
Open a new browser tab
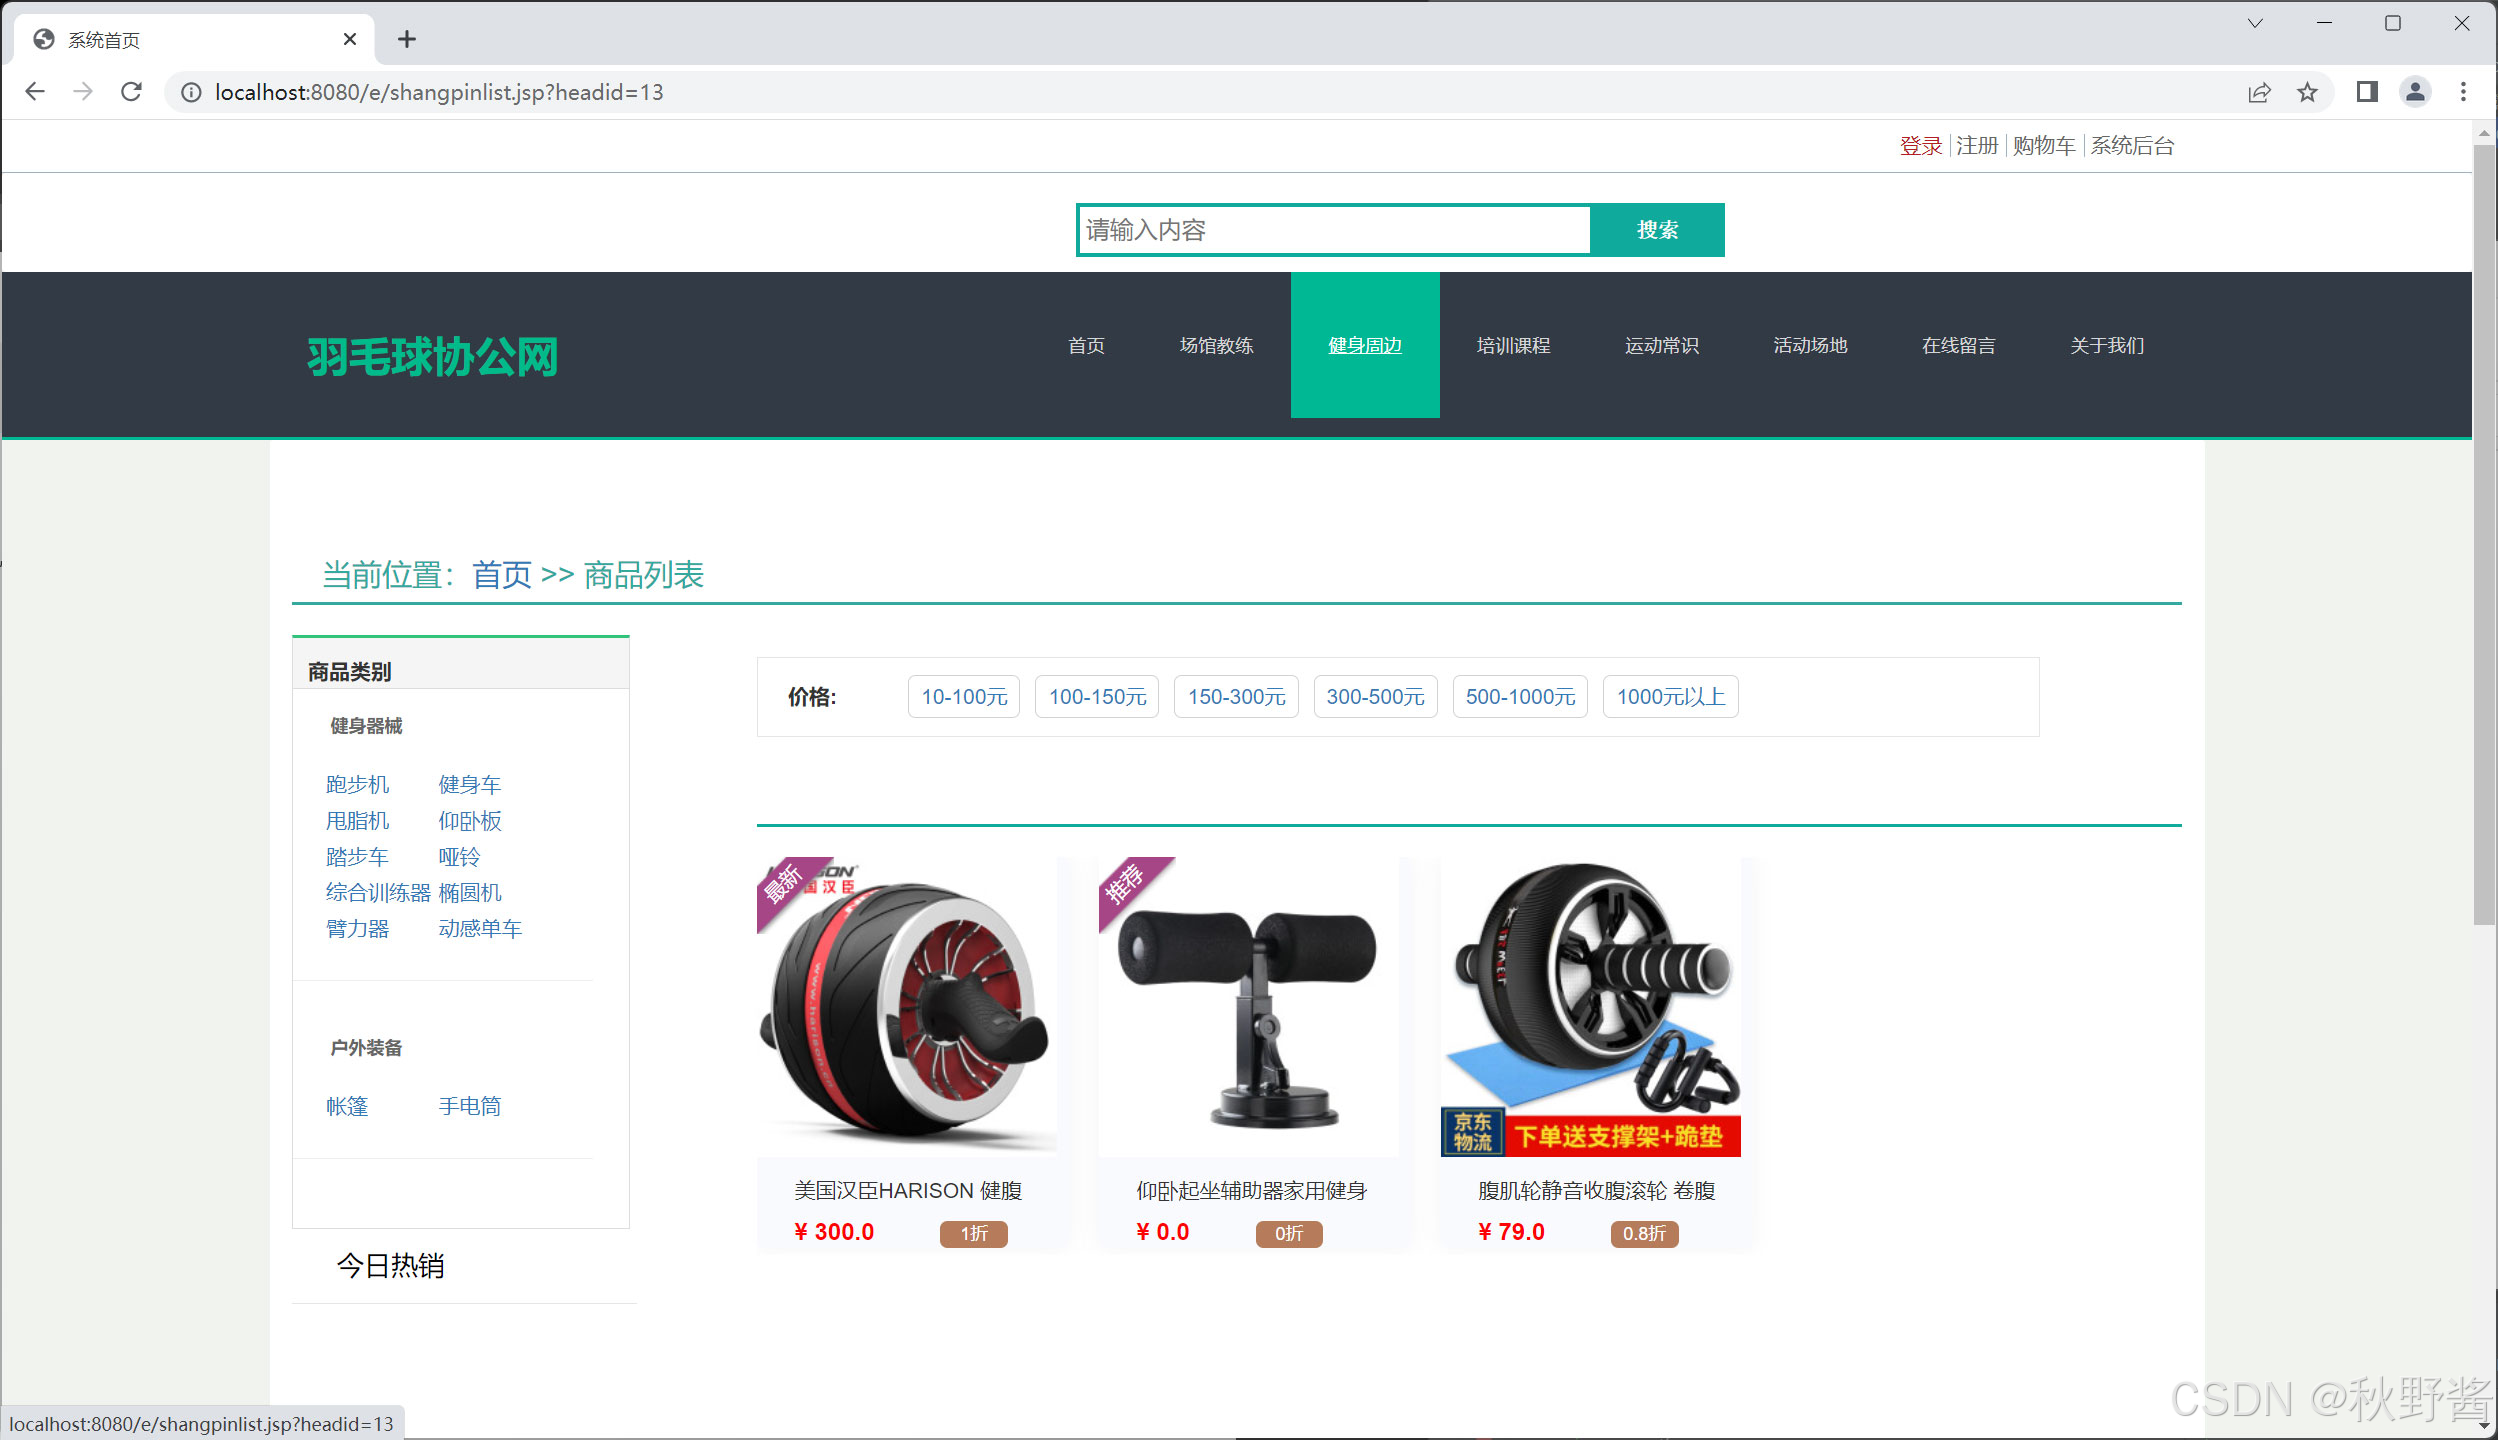click(x=406, y=39)
